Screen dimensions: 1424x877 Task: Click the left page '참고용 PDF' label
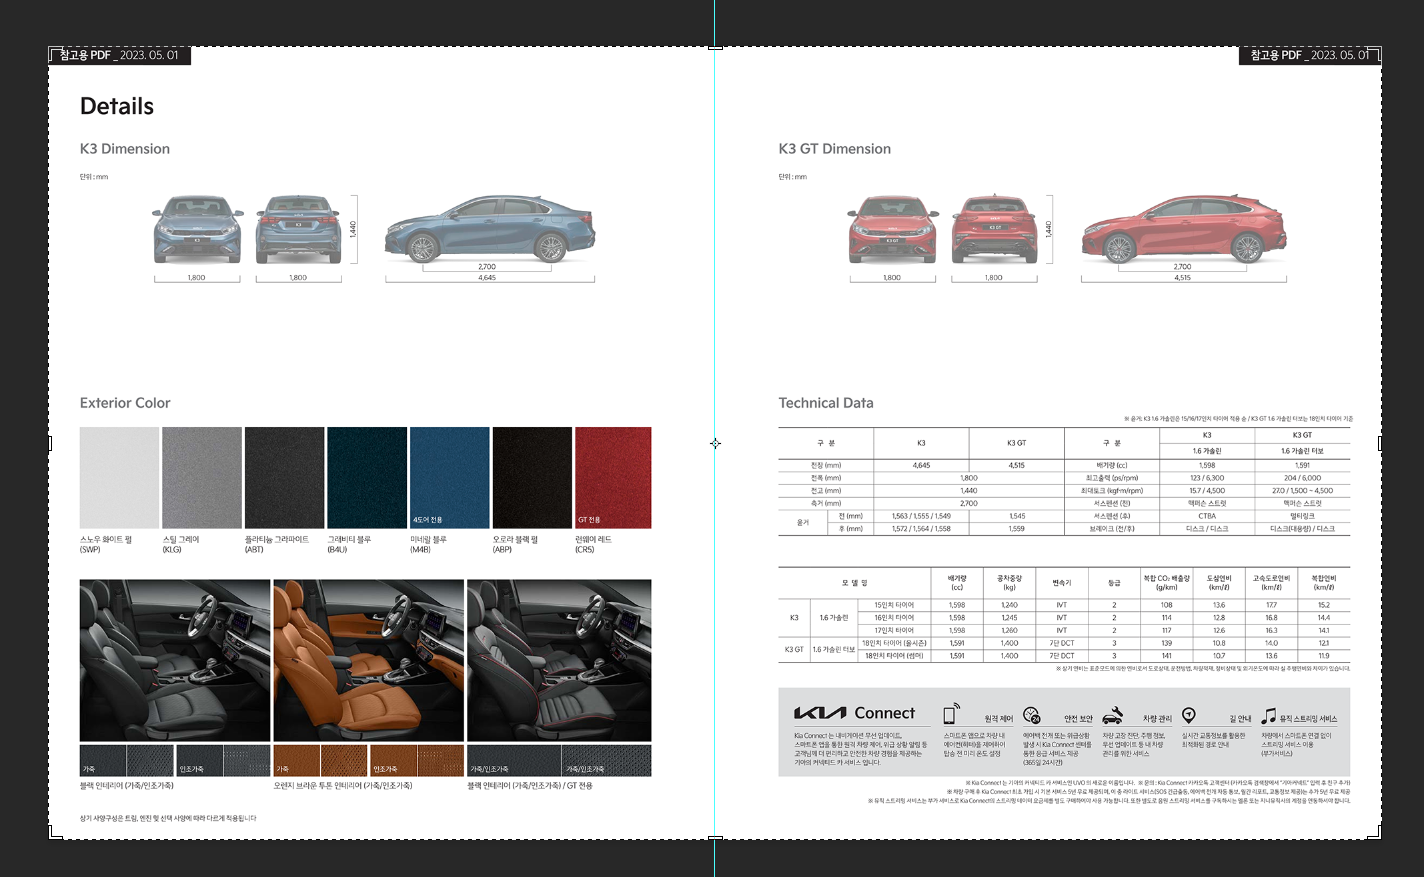[119, 55]
